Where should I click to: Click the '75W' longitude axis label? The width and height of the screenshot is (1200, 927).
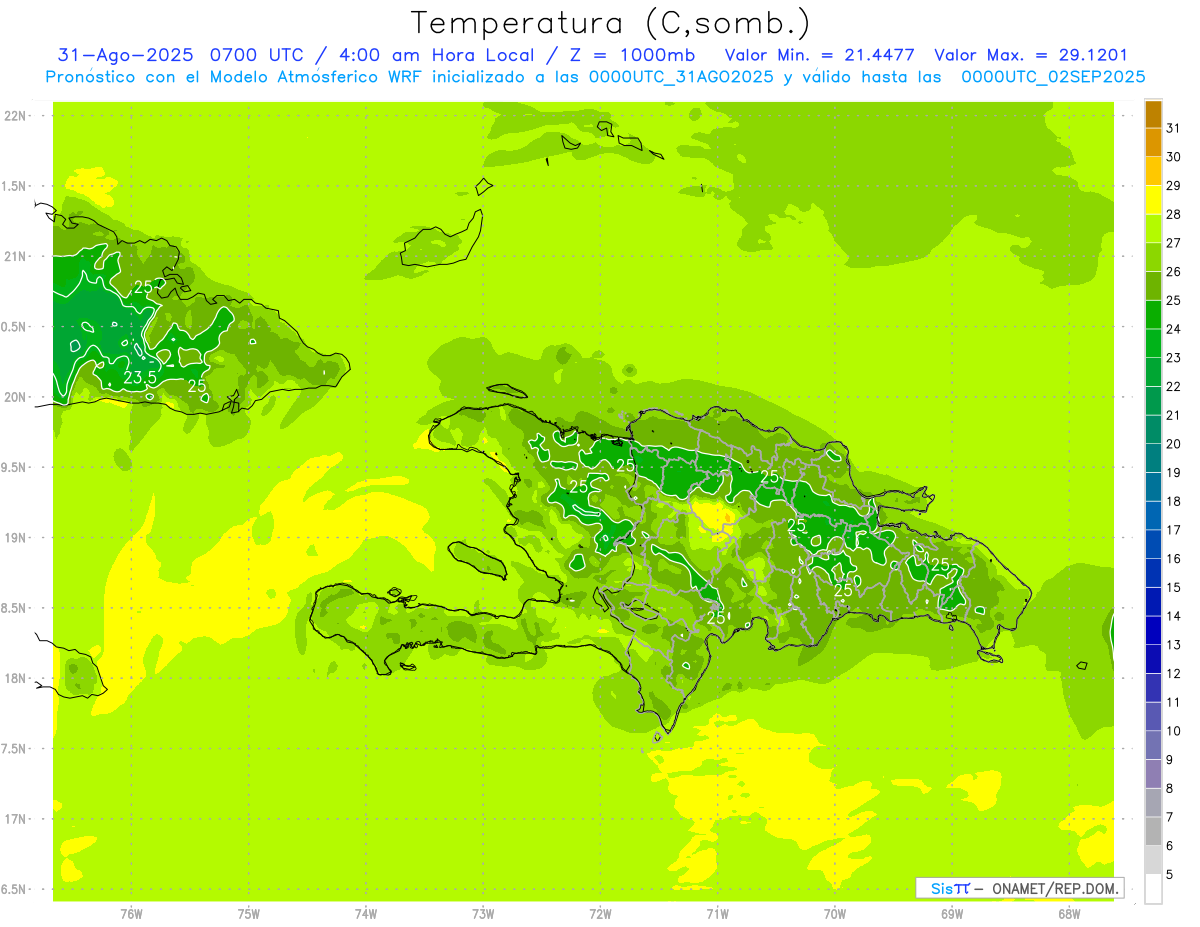click(x=249, y=914)
